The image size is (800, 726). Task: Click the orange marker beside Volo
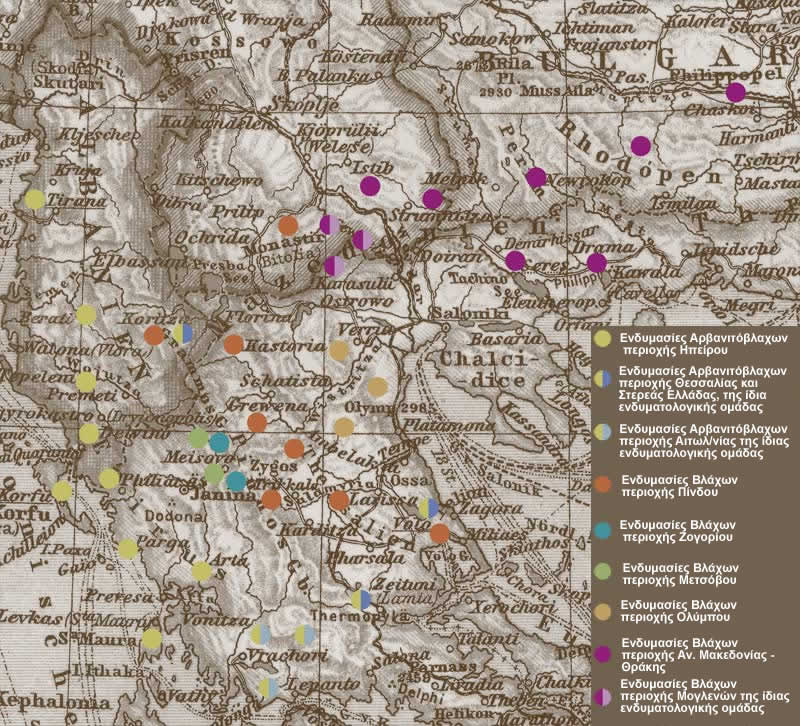[x=440, y=533]
